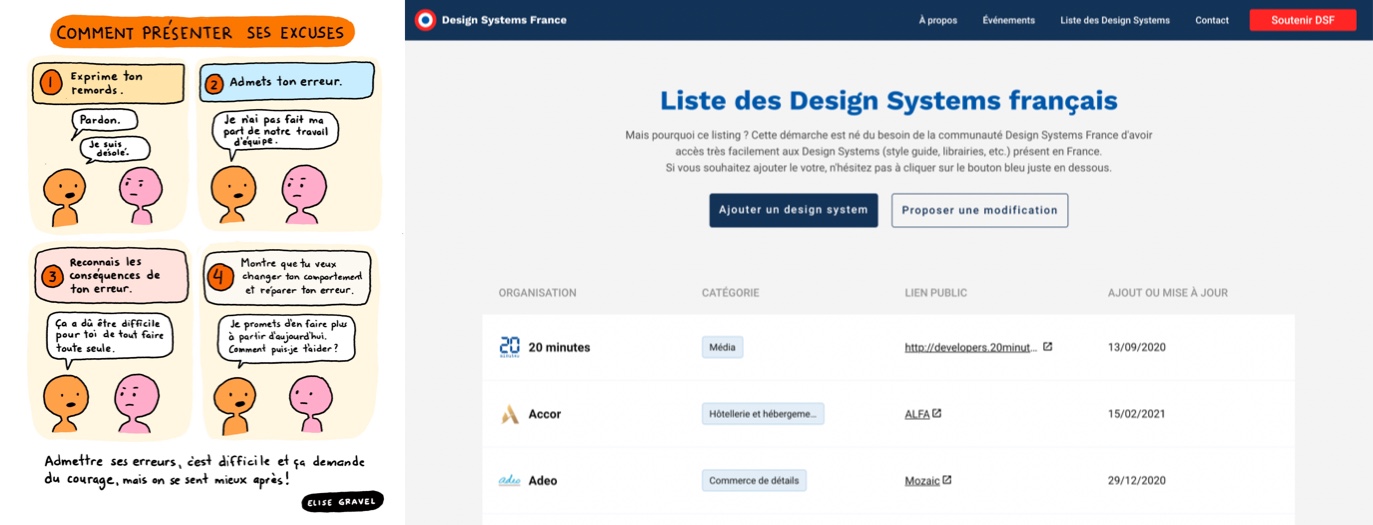Open the ALFA design system link
The image size is (1373, 525).
(x=916, y=414)
